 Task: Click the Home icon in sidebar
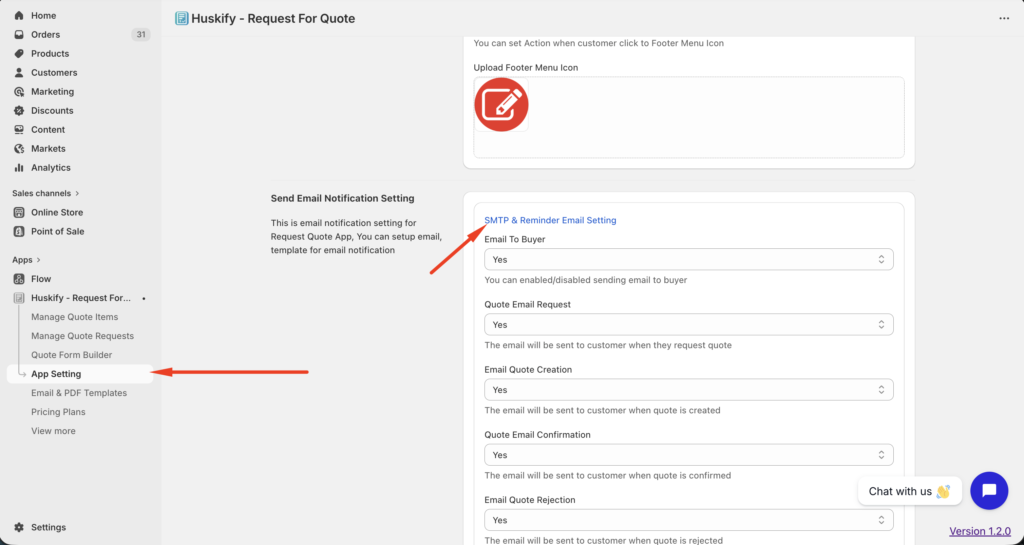click(19, 16)
